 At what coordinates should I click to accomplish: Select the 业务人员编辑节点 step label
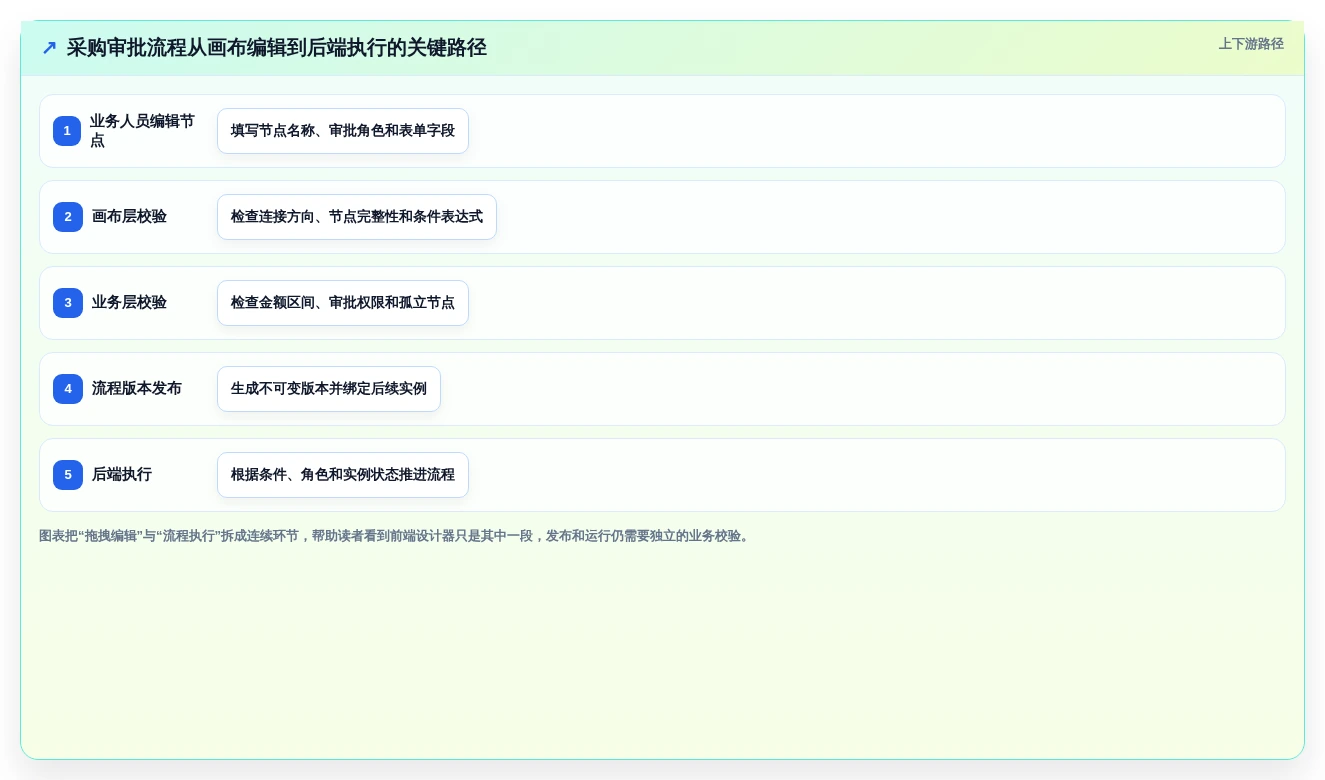pos(143,131)
